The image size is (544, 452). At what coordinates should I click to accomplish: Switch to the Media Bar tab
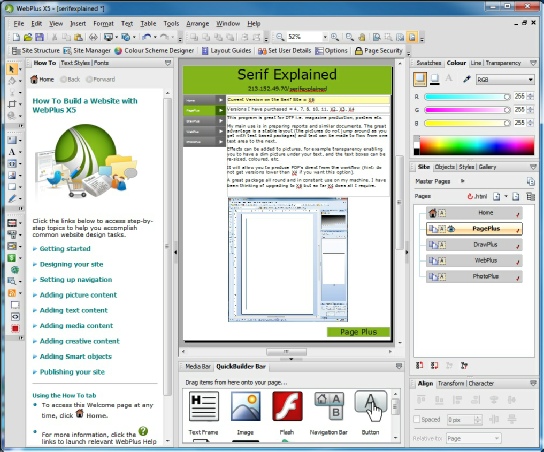point(198,366)
